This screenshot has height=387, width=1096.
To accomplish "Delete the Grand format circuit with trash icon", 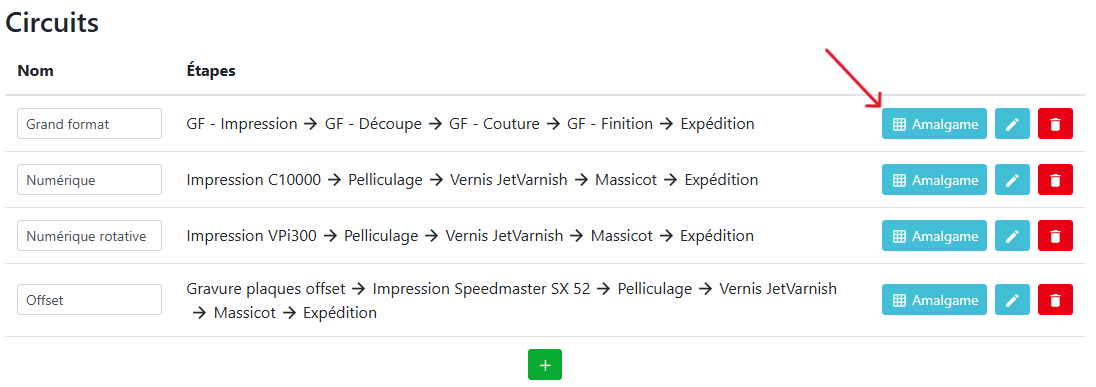I will [1055, 124].
